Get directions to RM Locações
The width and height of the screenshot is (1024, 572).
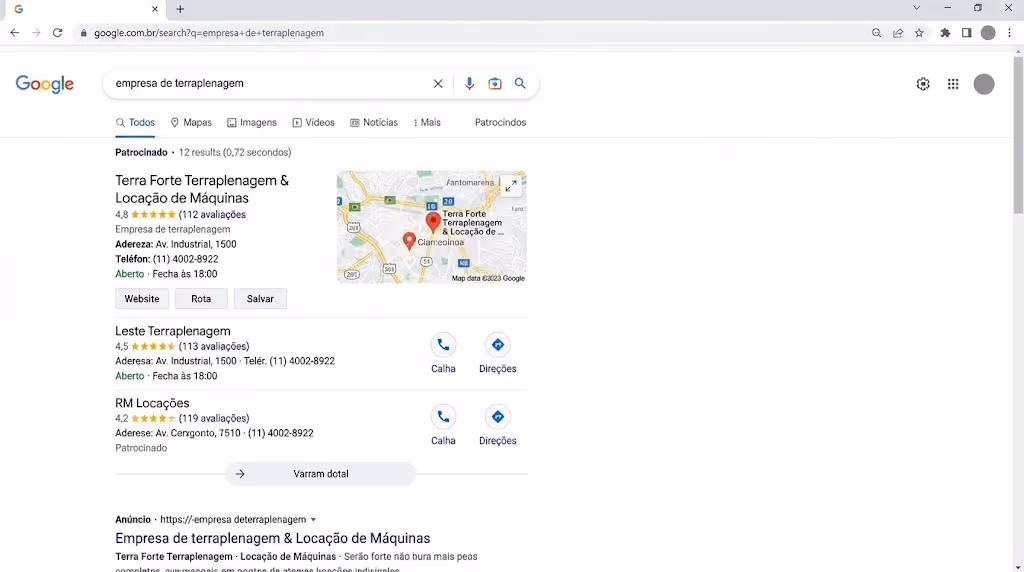tap(498, 417)
